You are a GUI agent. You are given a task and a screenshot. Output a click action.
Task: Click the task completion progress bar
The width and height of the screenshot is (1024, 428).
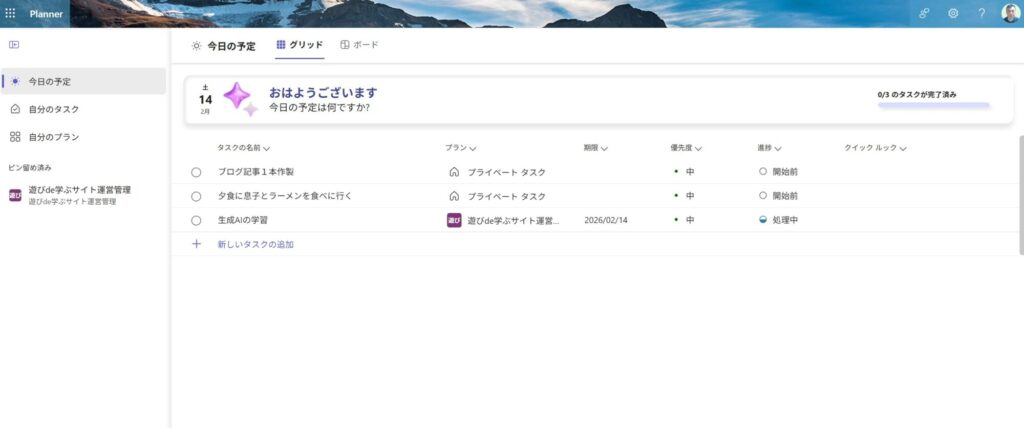coord(933,104)
